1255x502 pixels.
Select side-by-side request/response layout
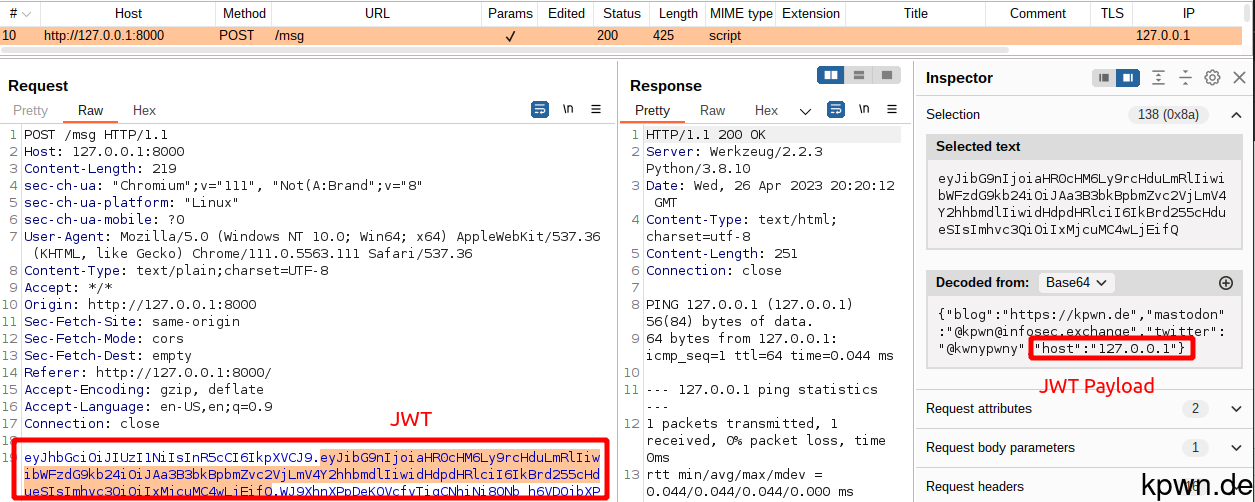coord(831,76)
